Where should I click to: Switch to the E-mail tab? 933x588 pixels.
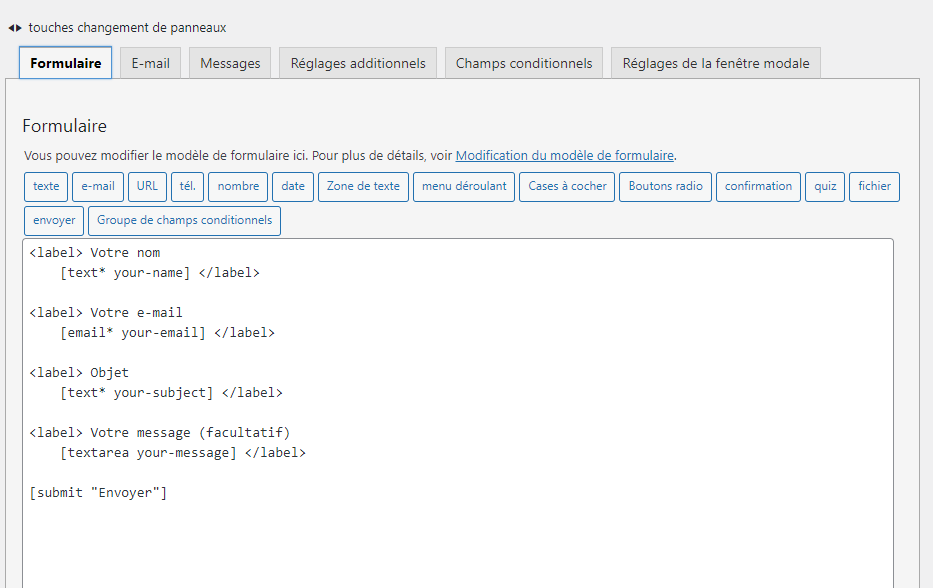point(151,63)
